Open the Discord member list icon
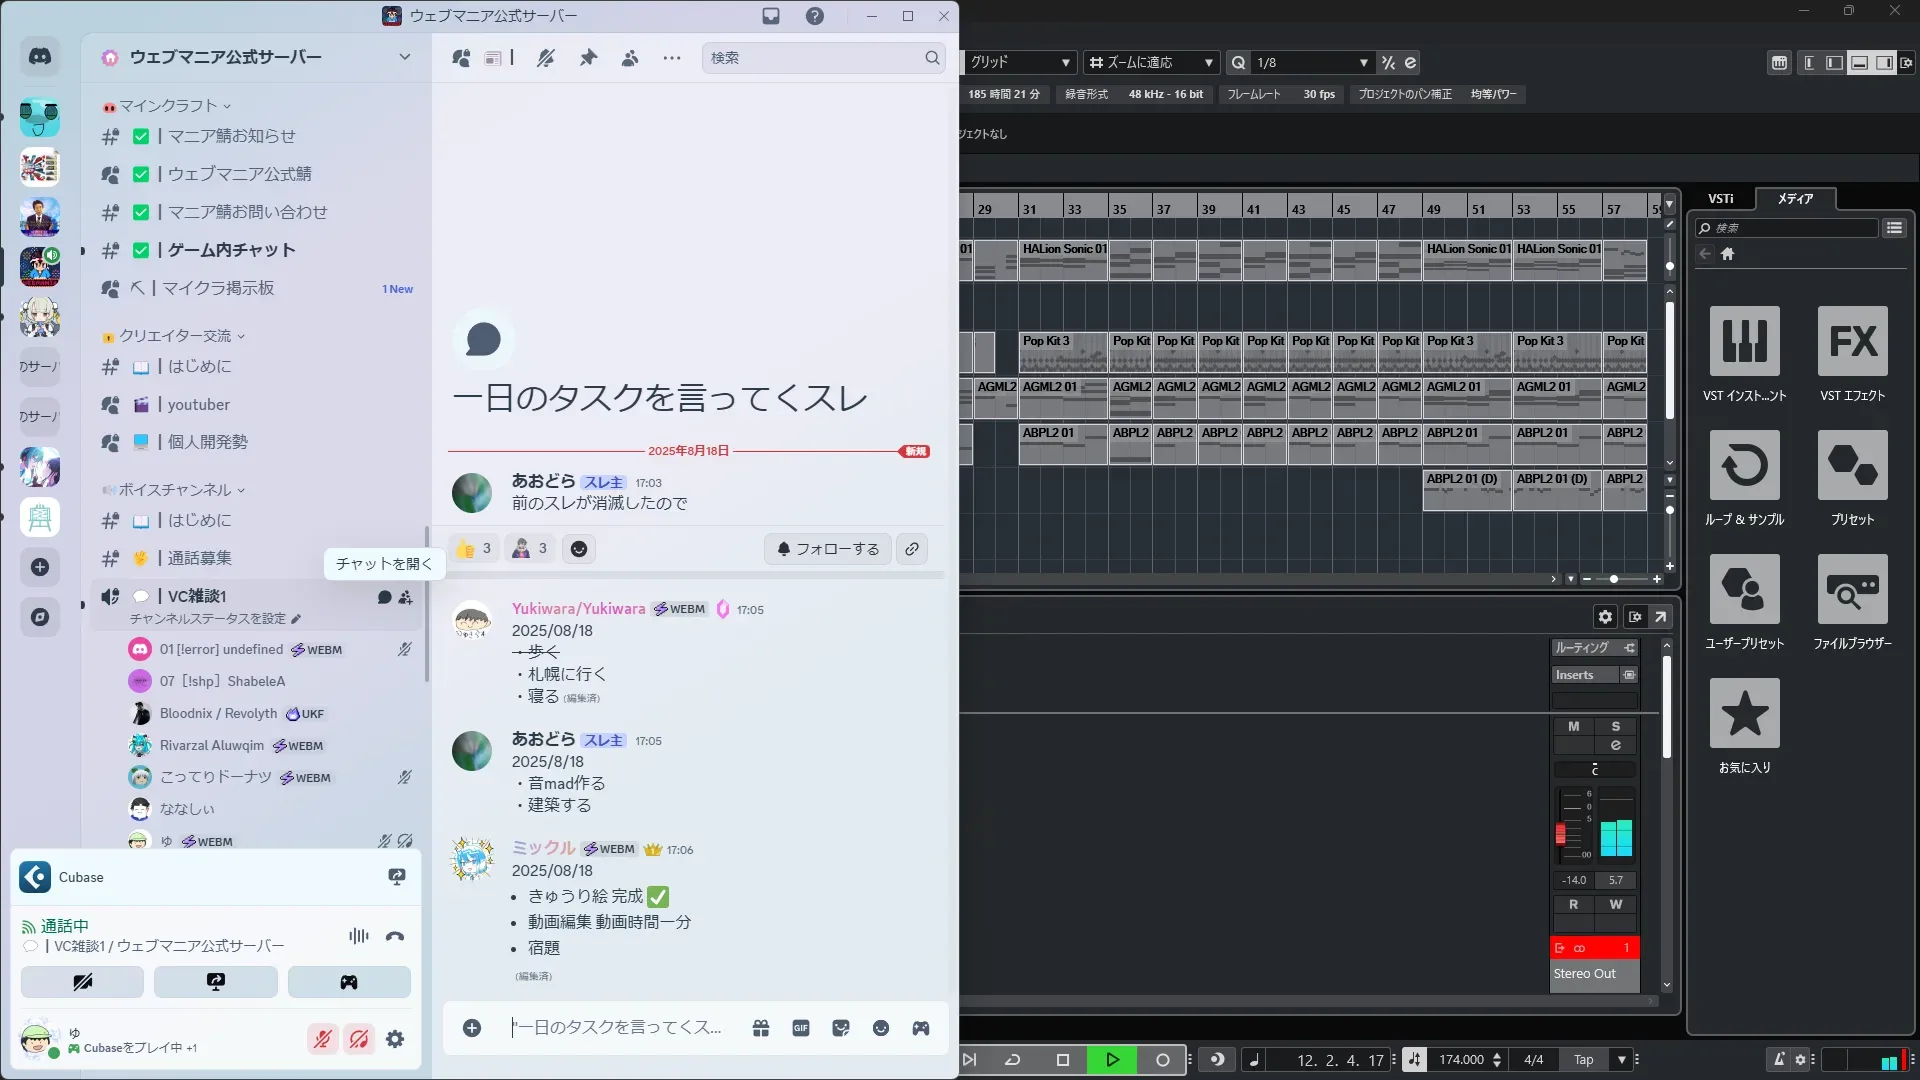Image resolution: width=1920 pixels, height=1080 pixels. click(630, 58)
